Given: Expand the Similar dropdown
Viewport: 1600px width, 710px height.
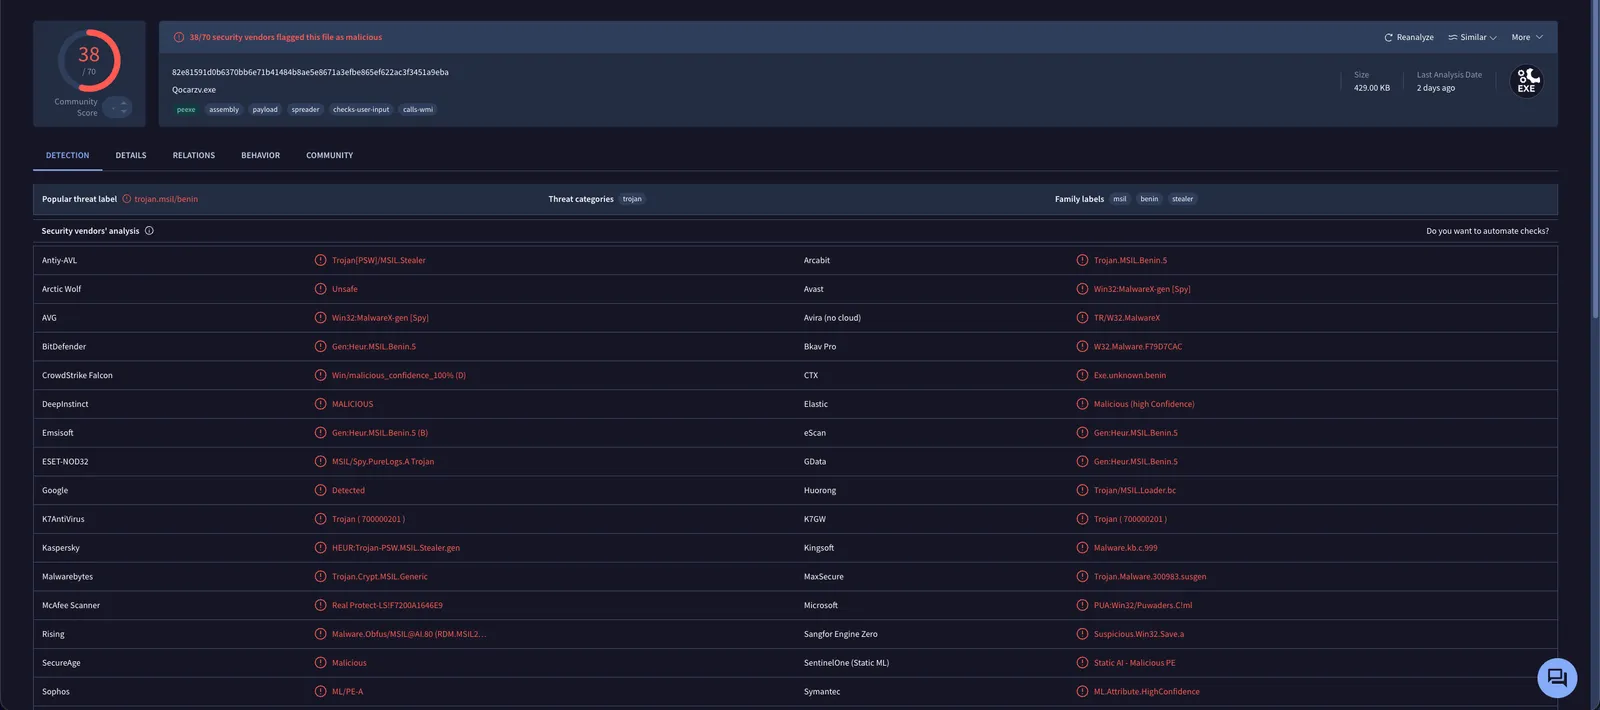Looking at the screenshot, I should [x=1472, y=37].
